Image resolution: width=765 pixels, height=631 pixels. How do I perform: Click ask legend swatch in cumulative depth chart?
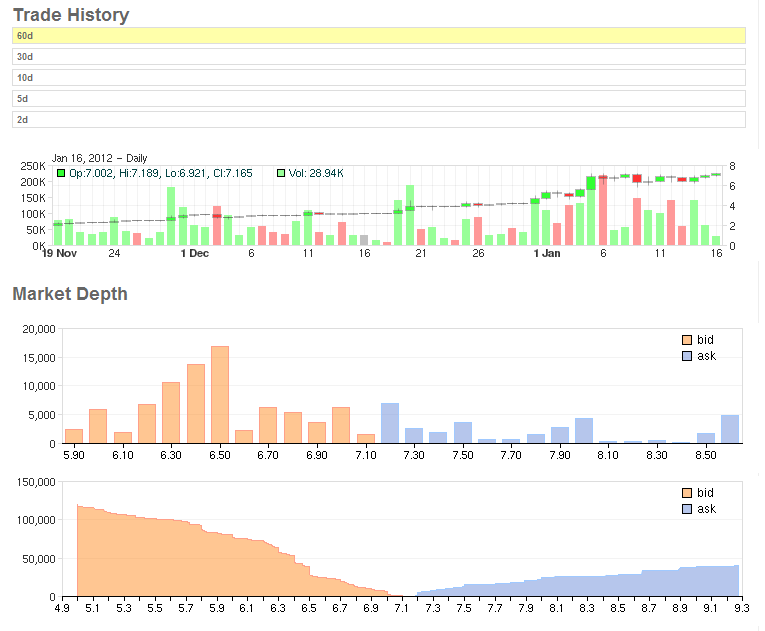686,509
